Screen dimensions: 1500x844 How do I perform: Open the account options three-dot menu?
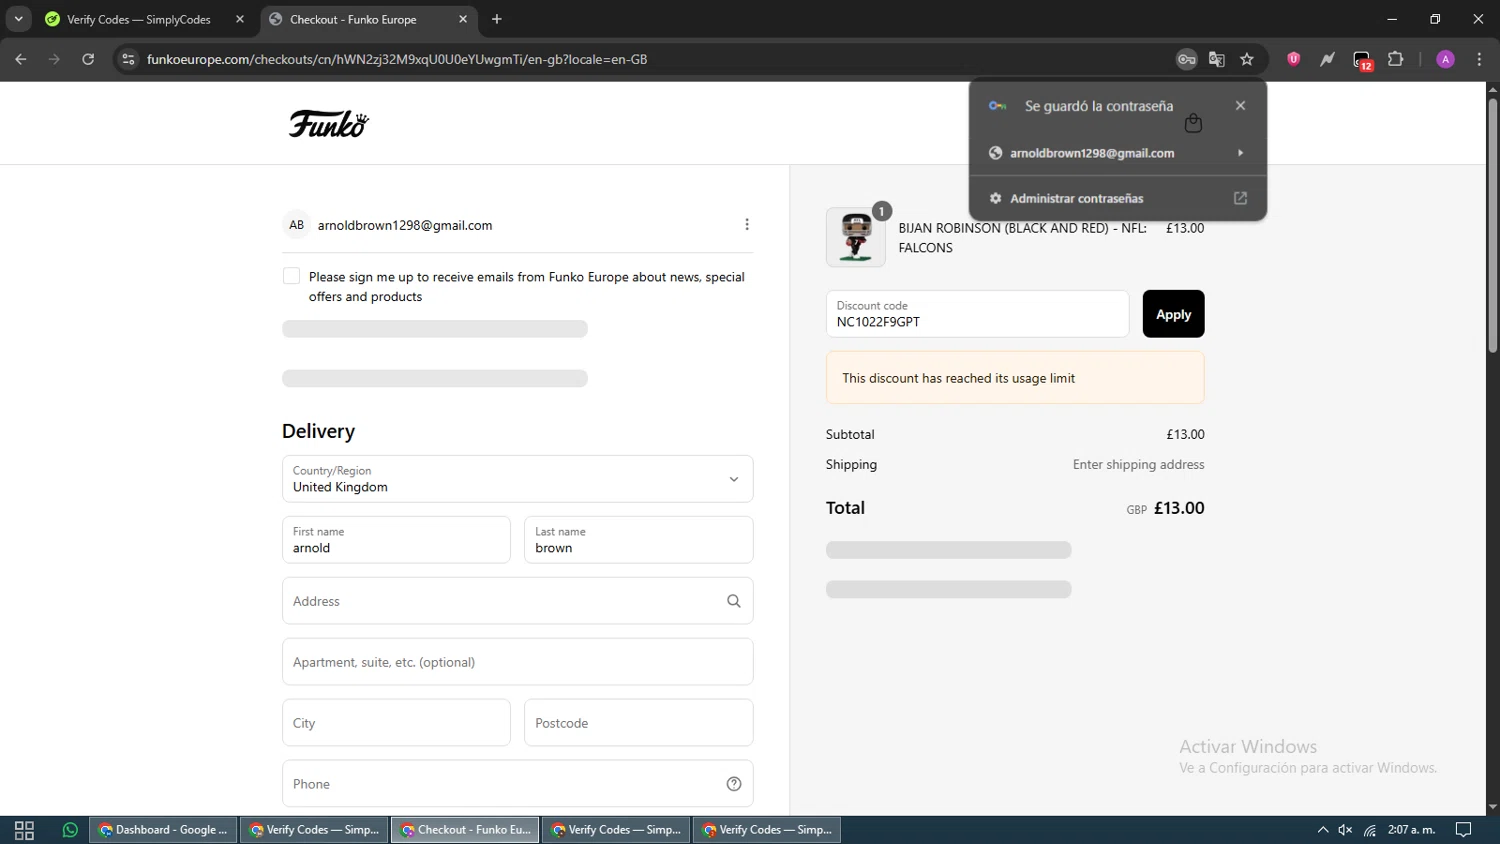(x=747, y=225)
